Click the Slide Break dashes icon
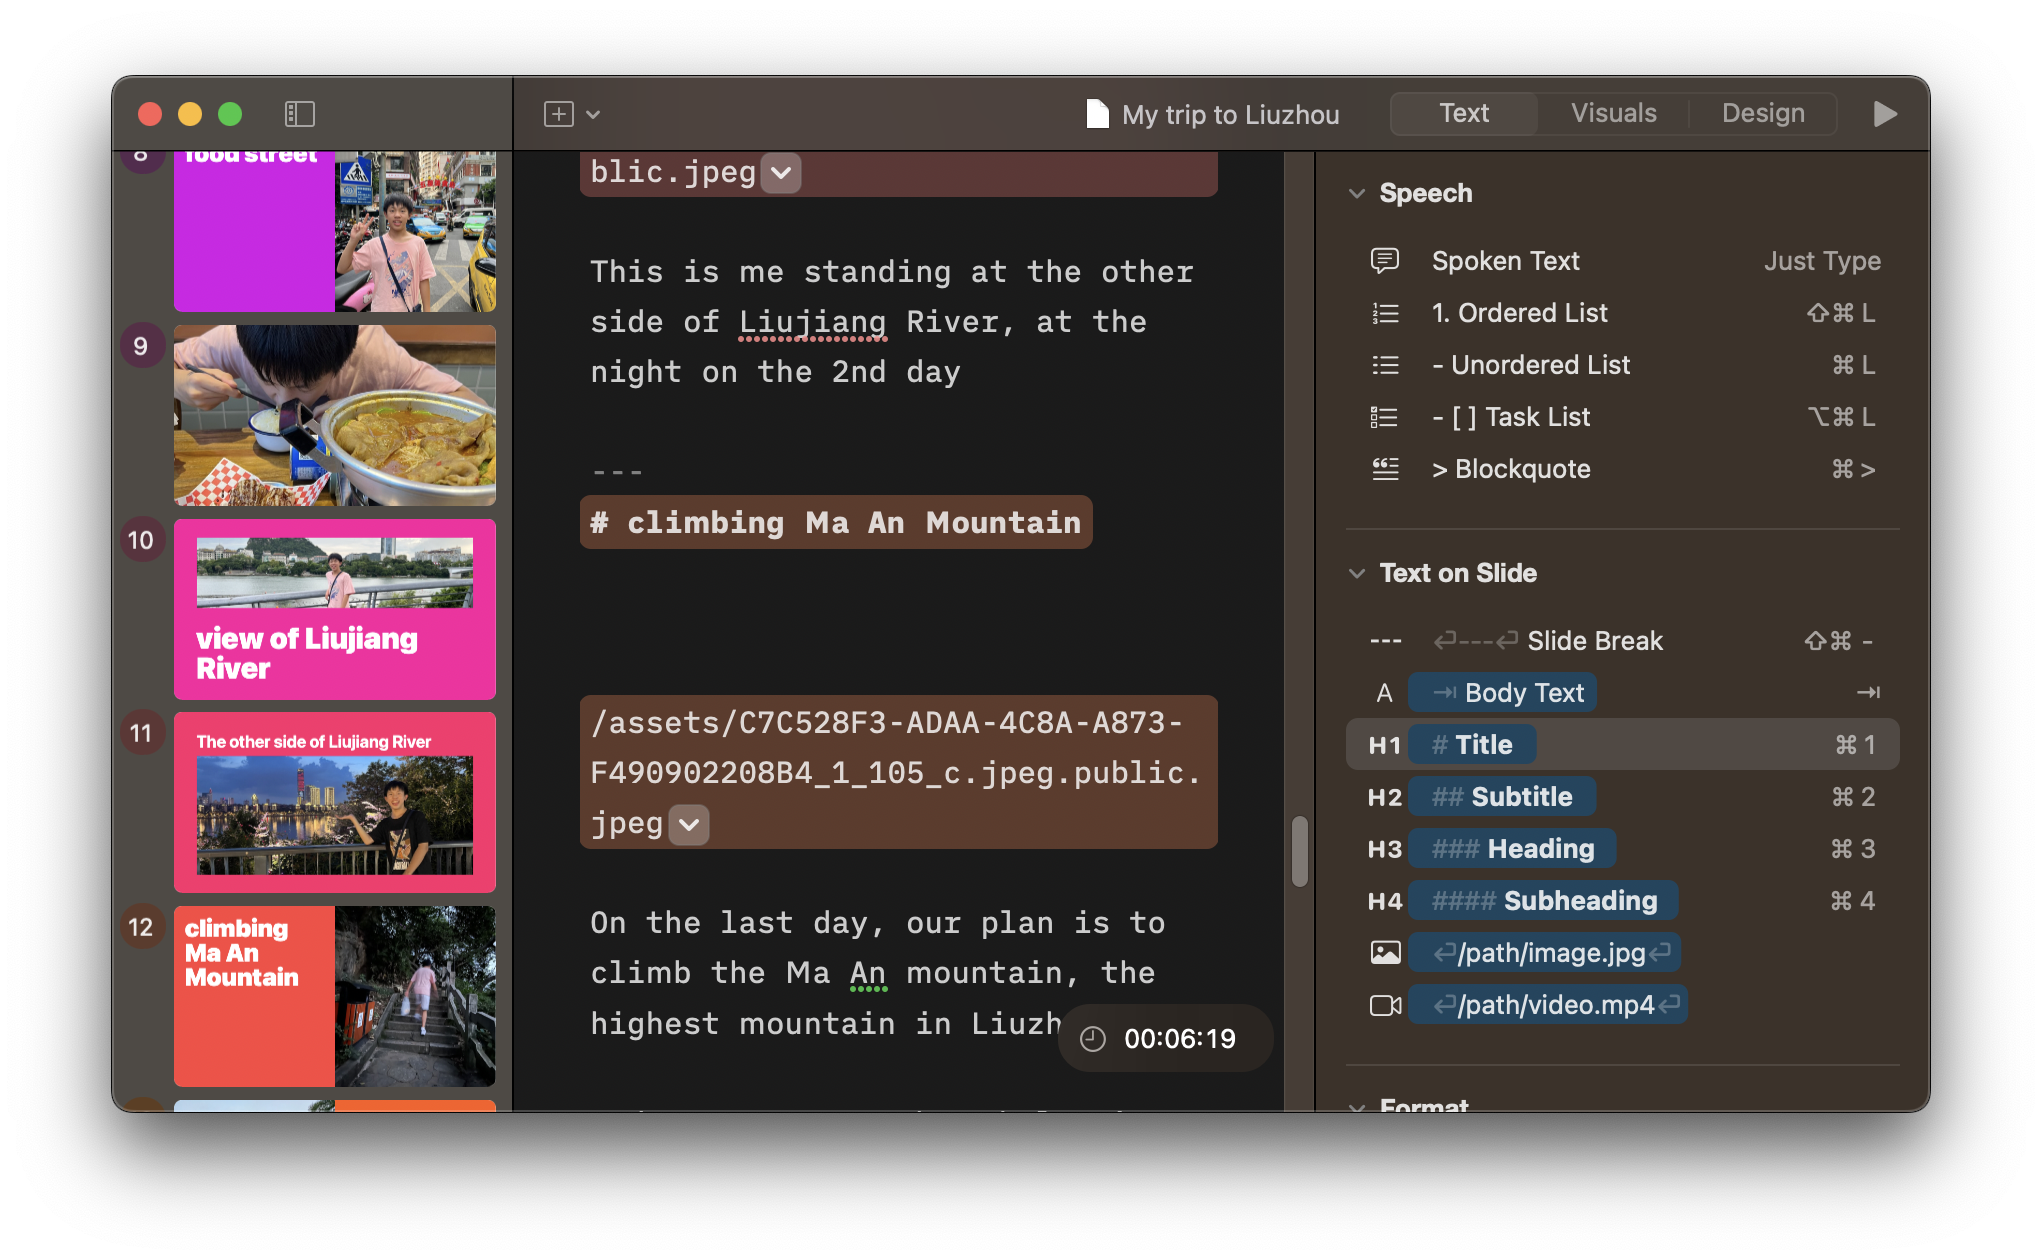 pos(1385,641)
